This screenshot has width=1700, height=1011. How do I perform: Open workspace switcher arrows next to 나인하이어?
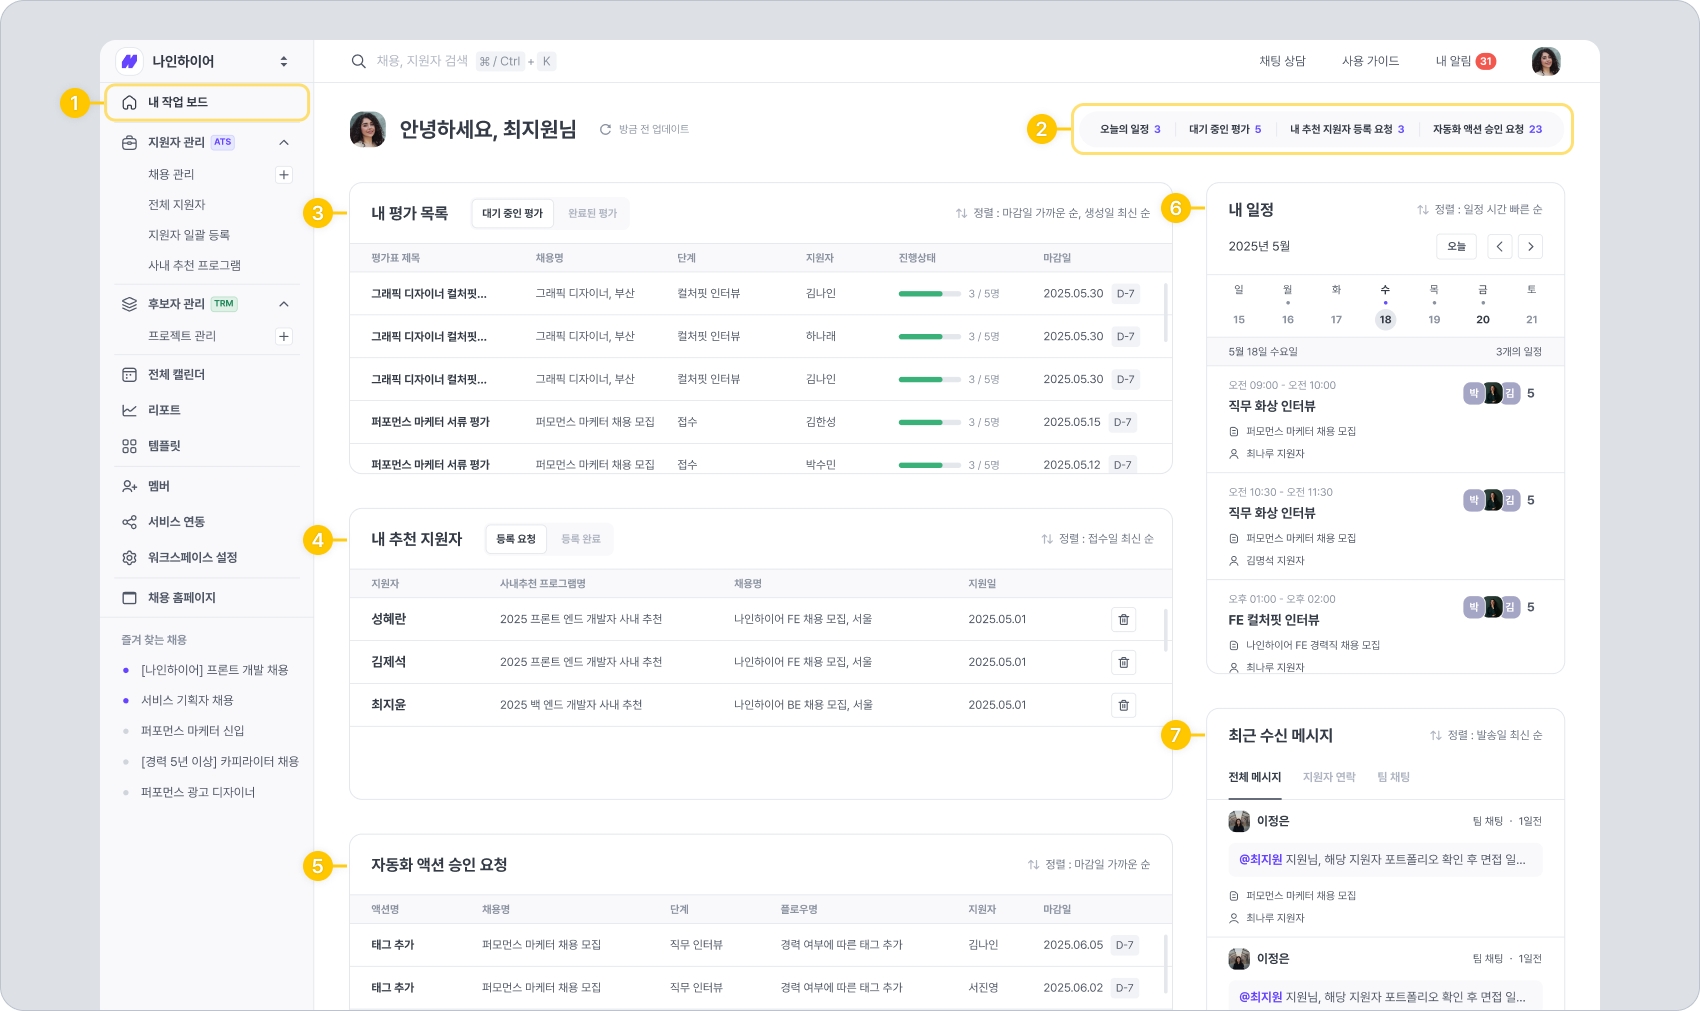click(284, 61)
